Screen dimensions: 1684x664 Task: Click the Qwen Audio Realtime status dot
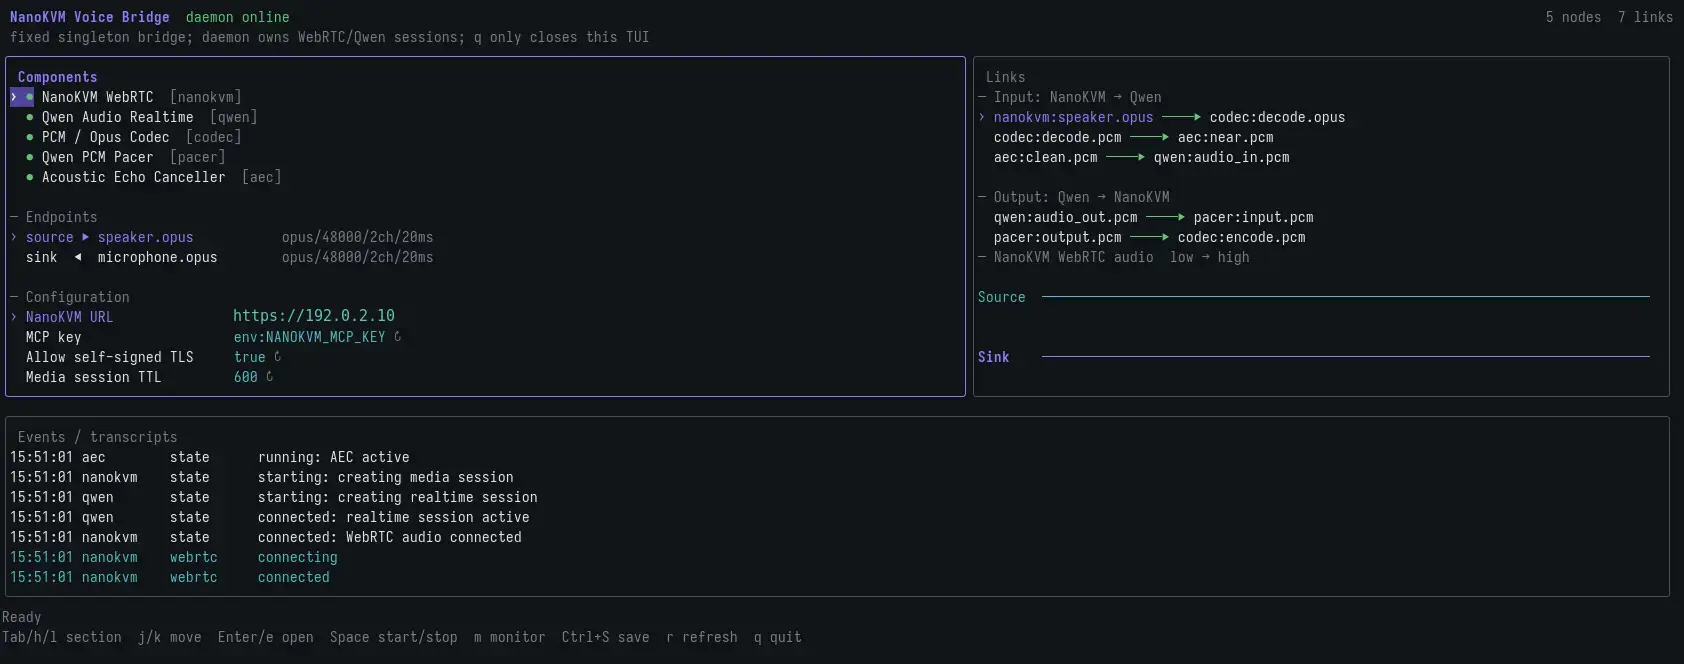pos(30,117)
